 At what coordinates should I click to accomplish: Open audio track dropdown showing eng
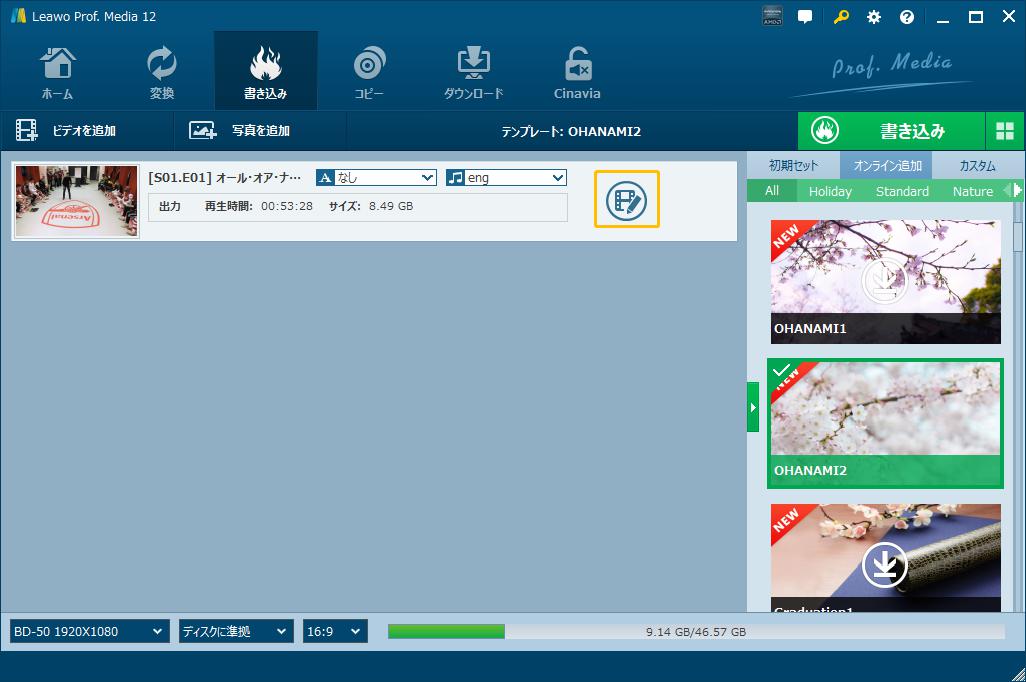pos(506,177)
